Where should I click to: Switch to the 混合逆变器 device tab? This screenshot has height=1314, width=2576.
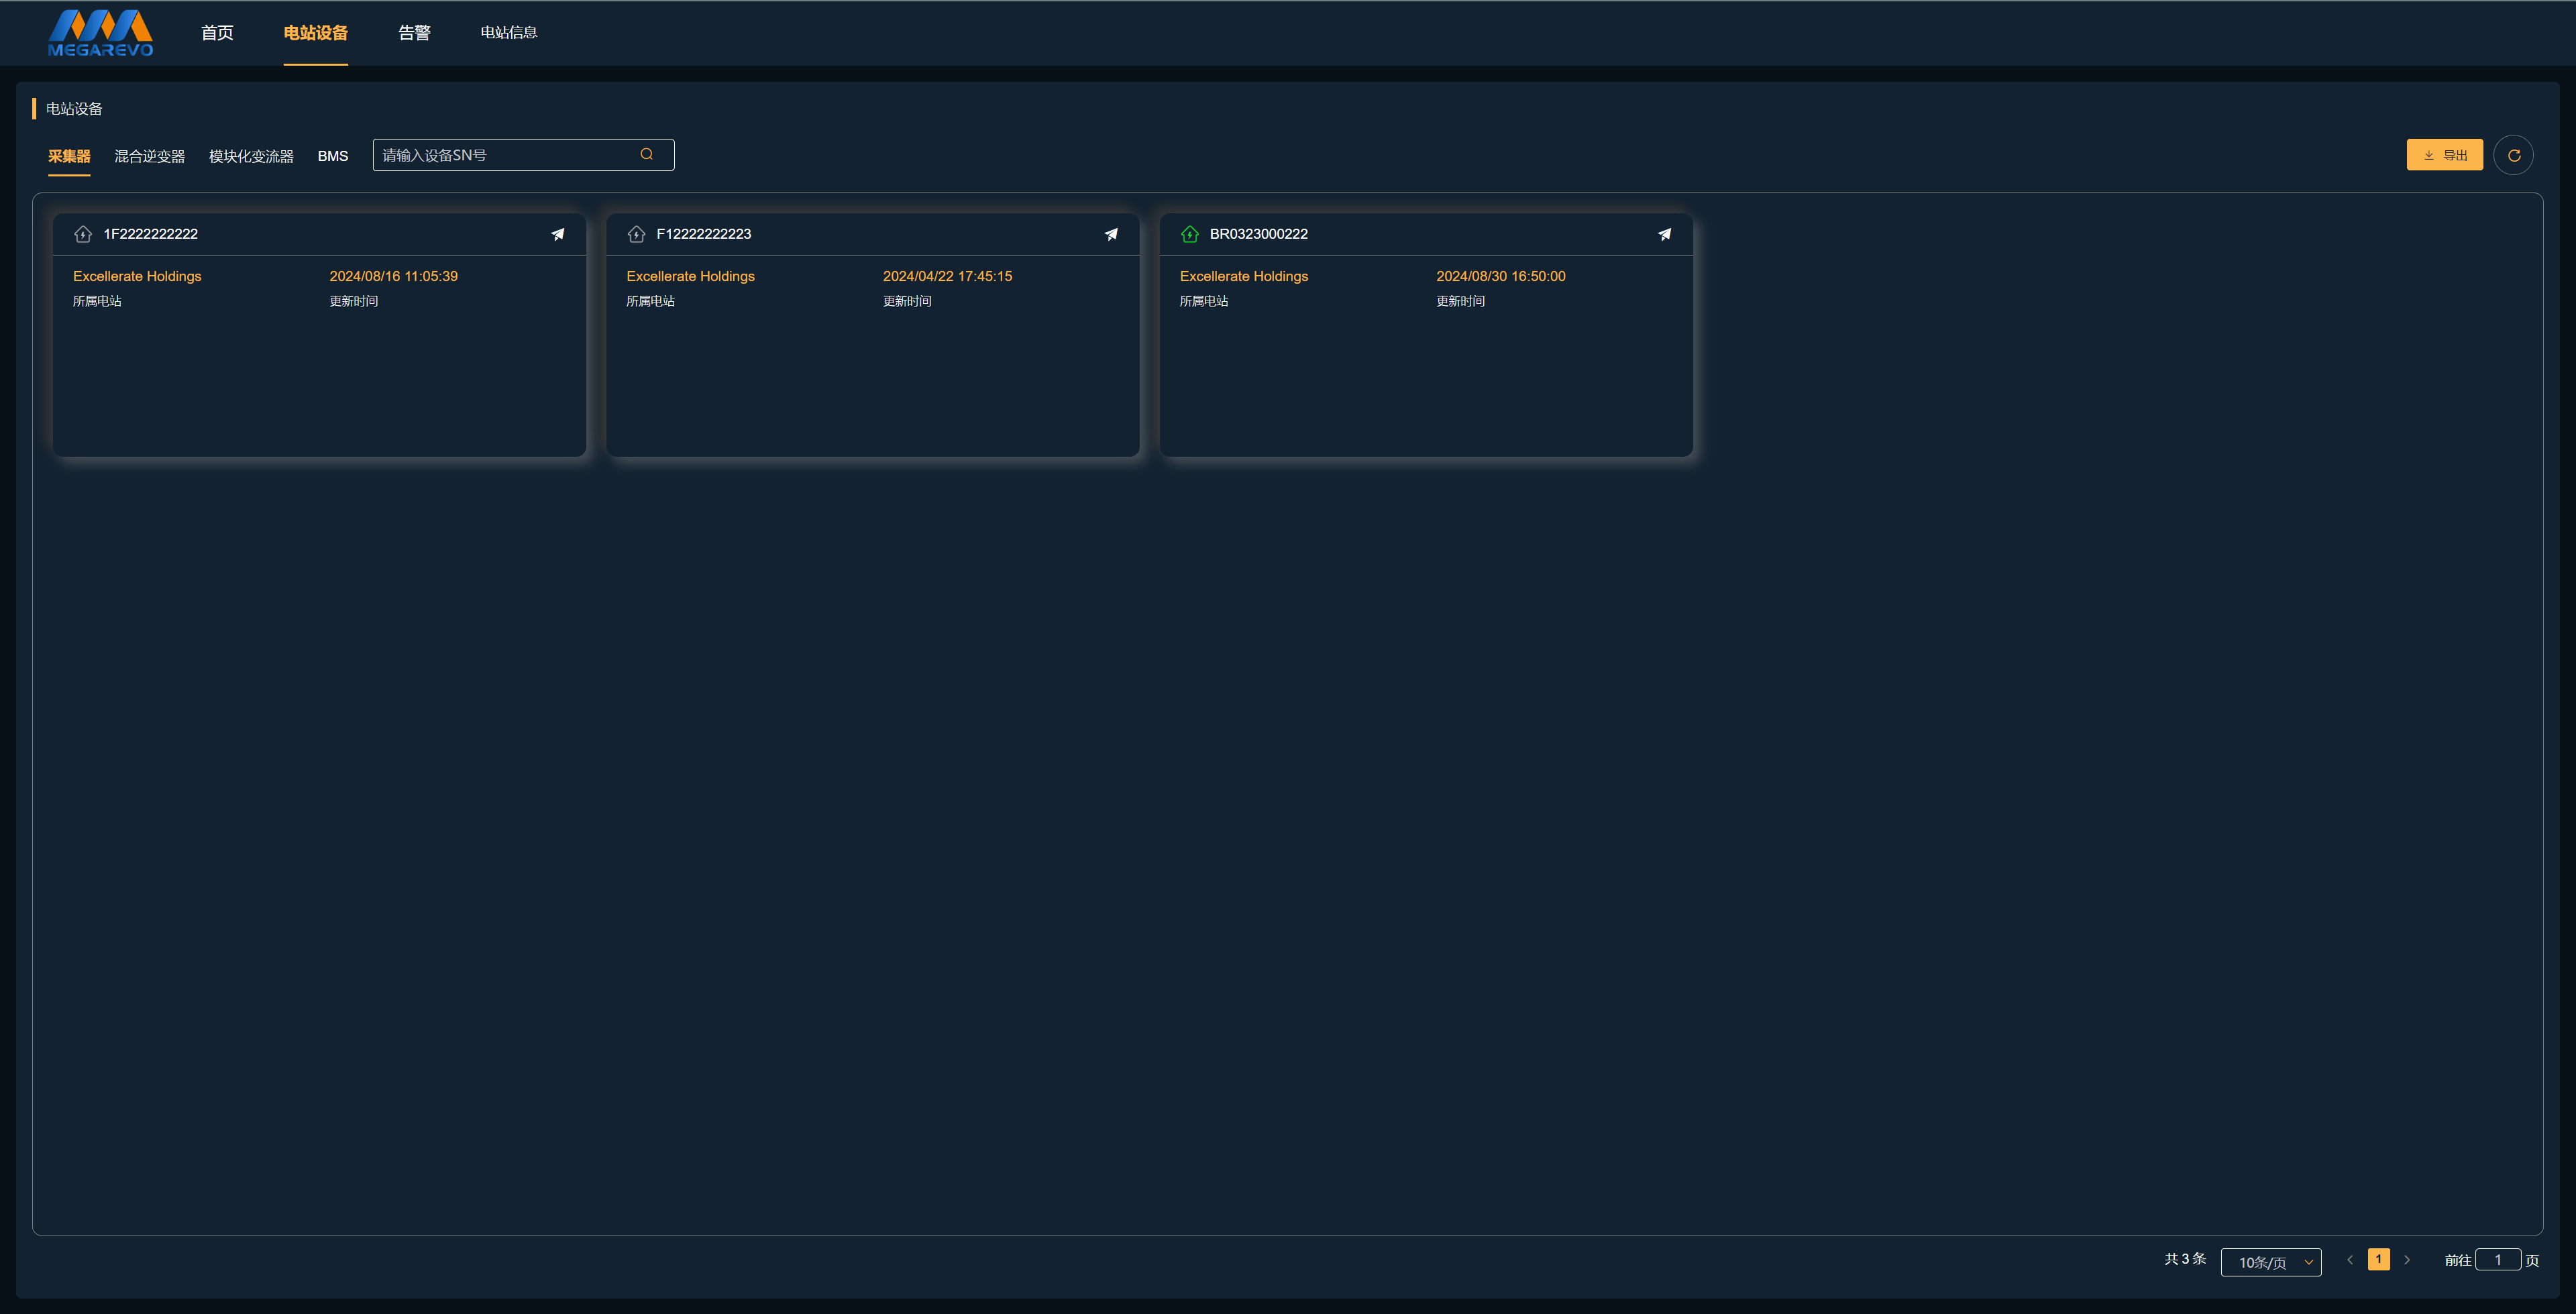(x=150, y=156)
